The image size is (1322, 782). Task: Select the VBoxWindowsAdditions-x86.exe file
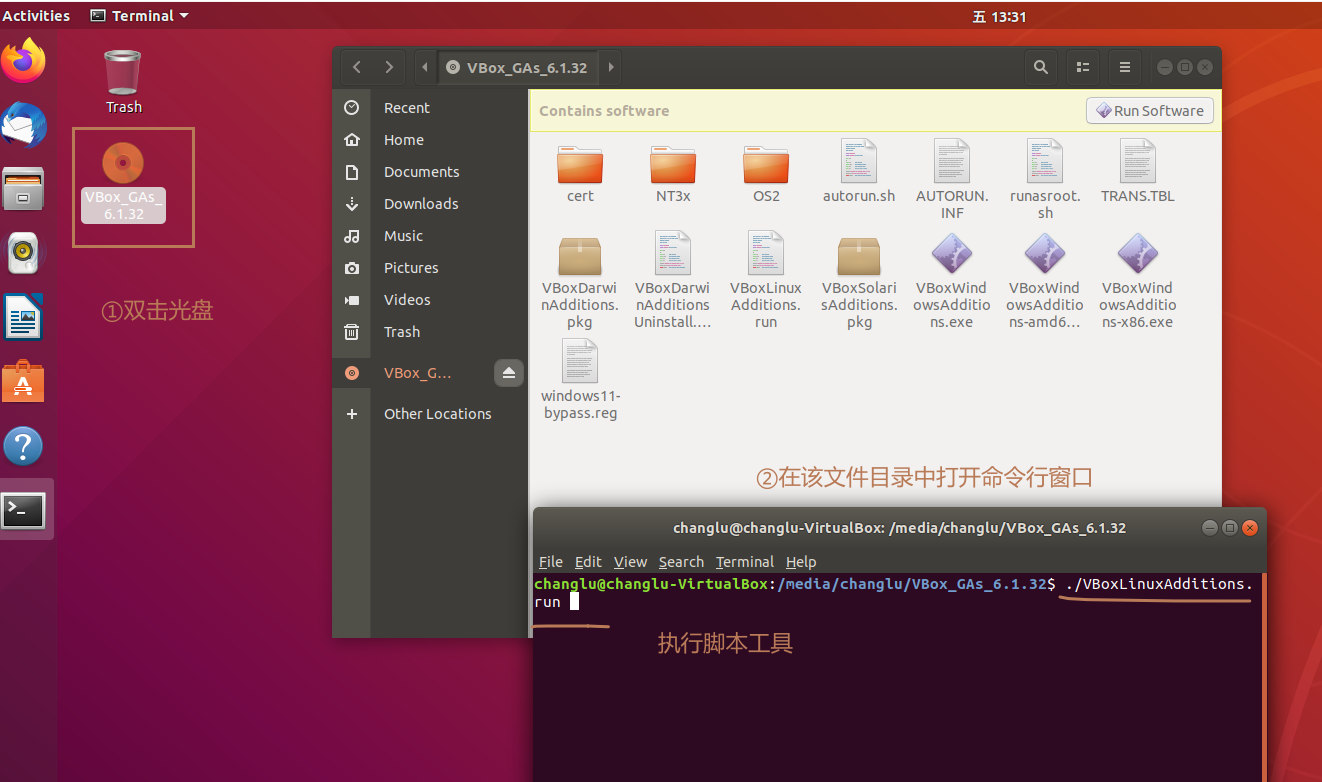pyautogui.click(x=1137, y=280)
